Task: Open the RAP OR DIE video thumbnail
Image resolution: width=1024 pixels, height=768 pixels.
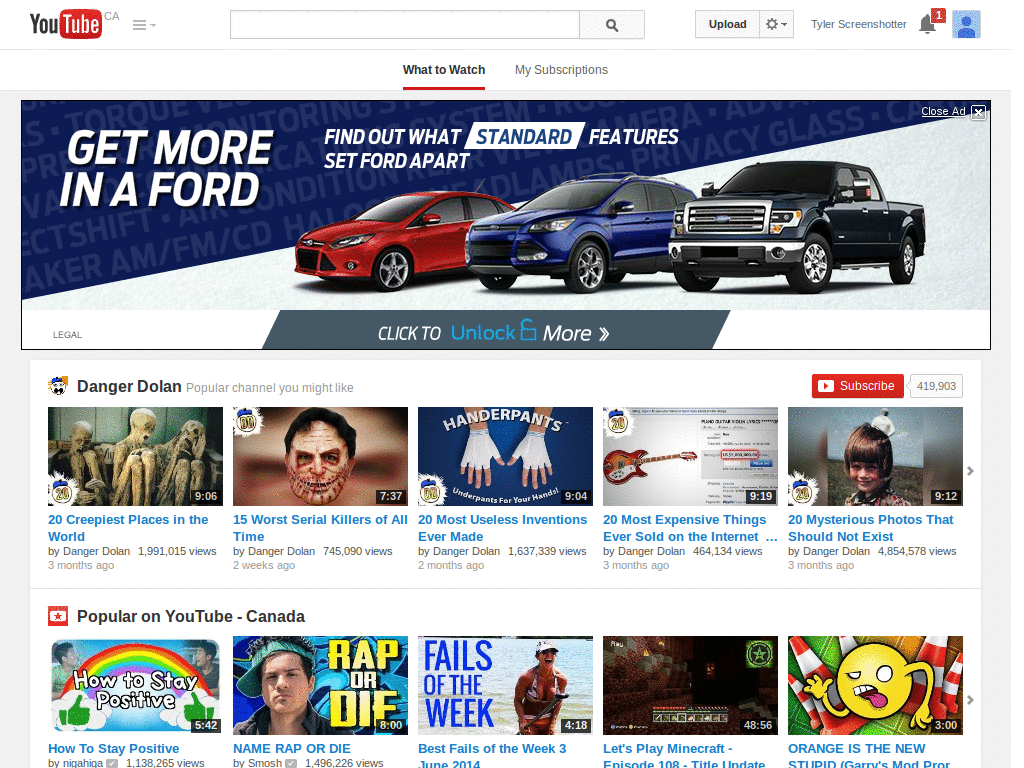Action: pos(320,685)
